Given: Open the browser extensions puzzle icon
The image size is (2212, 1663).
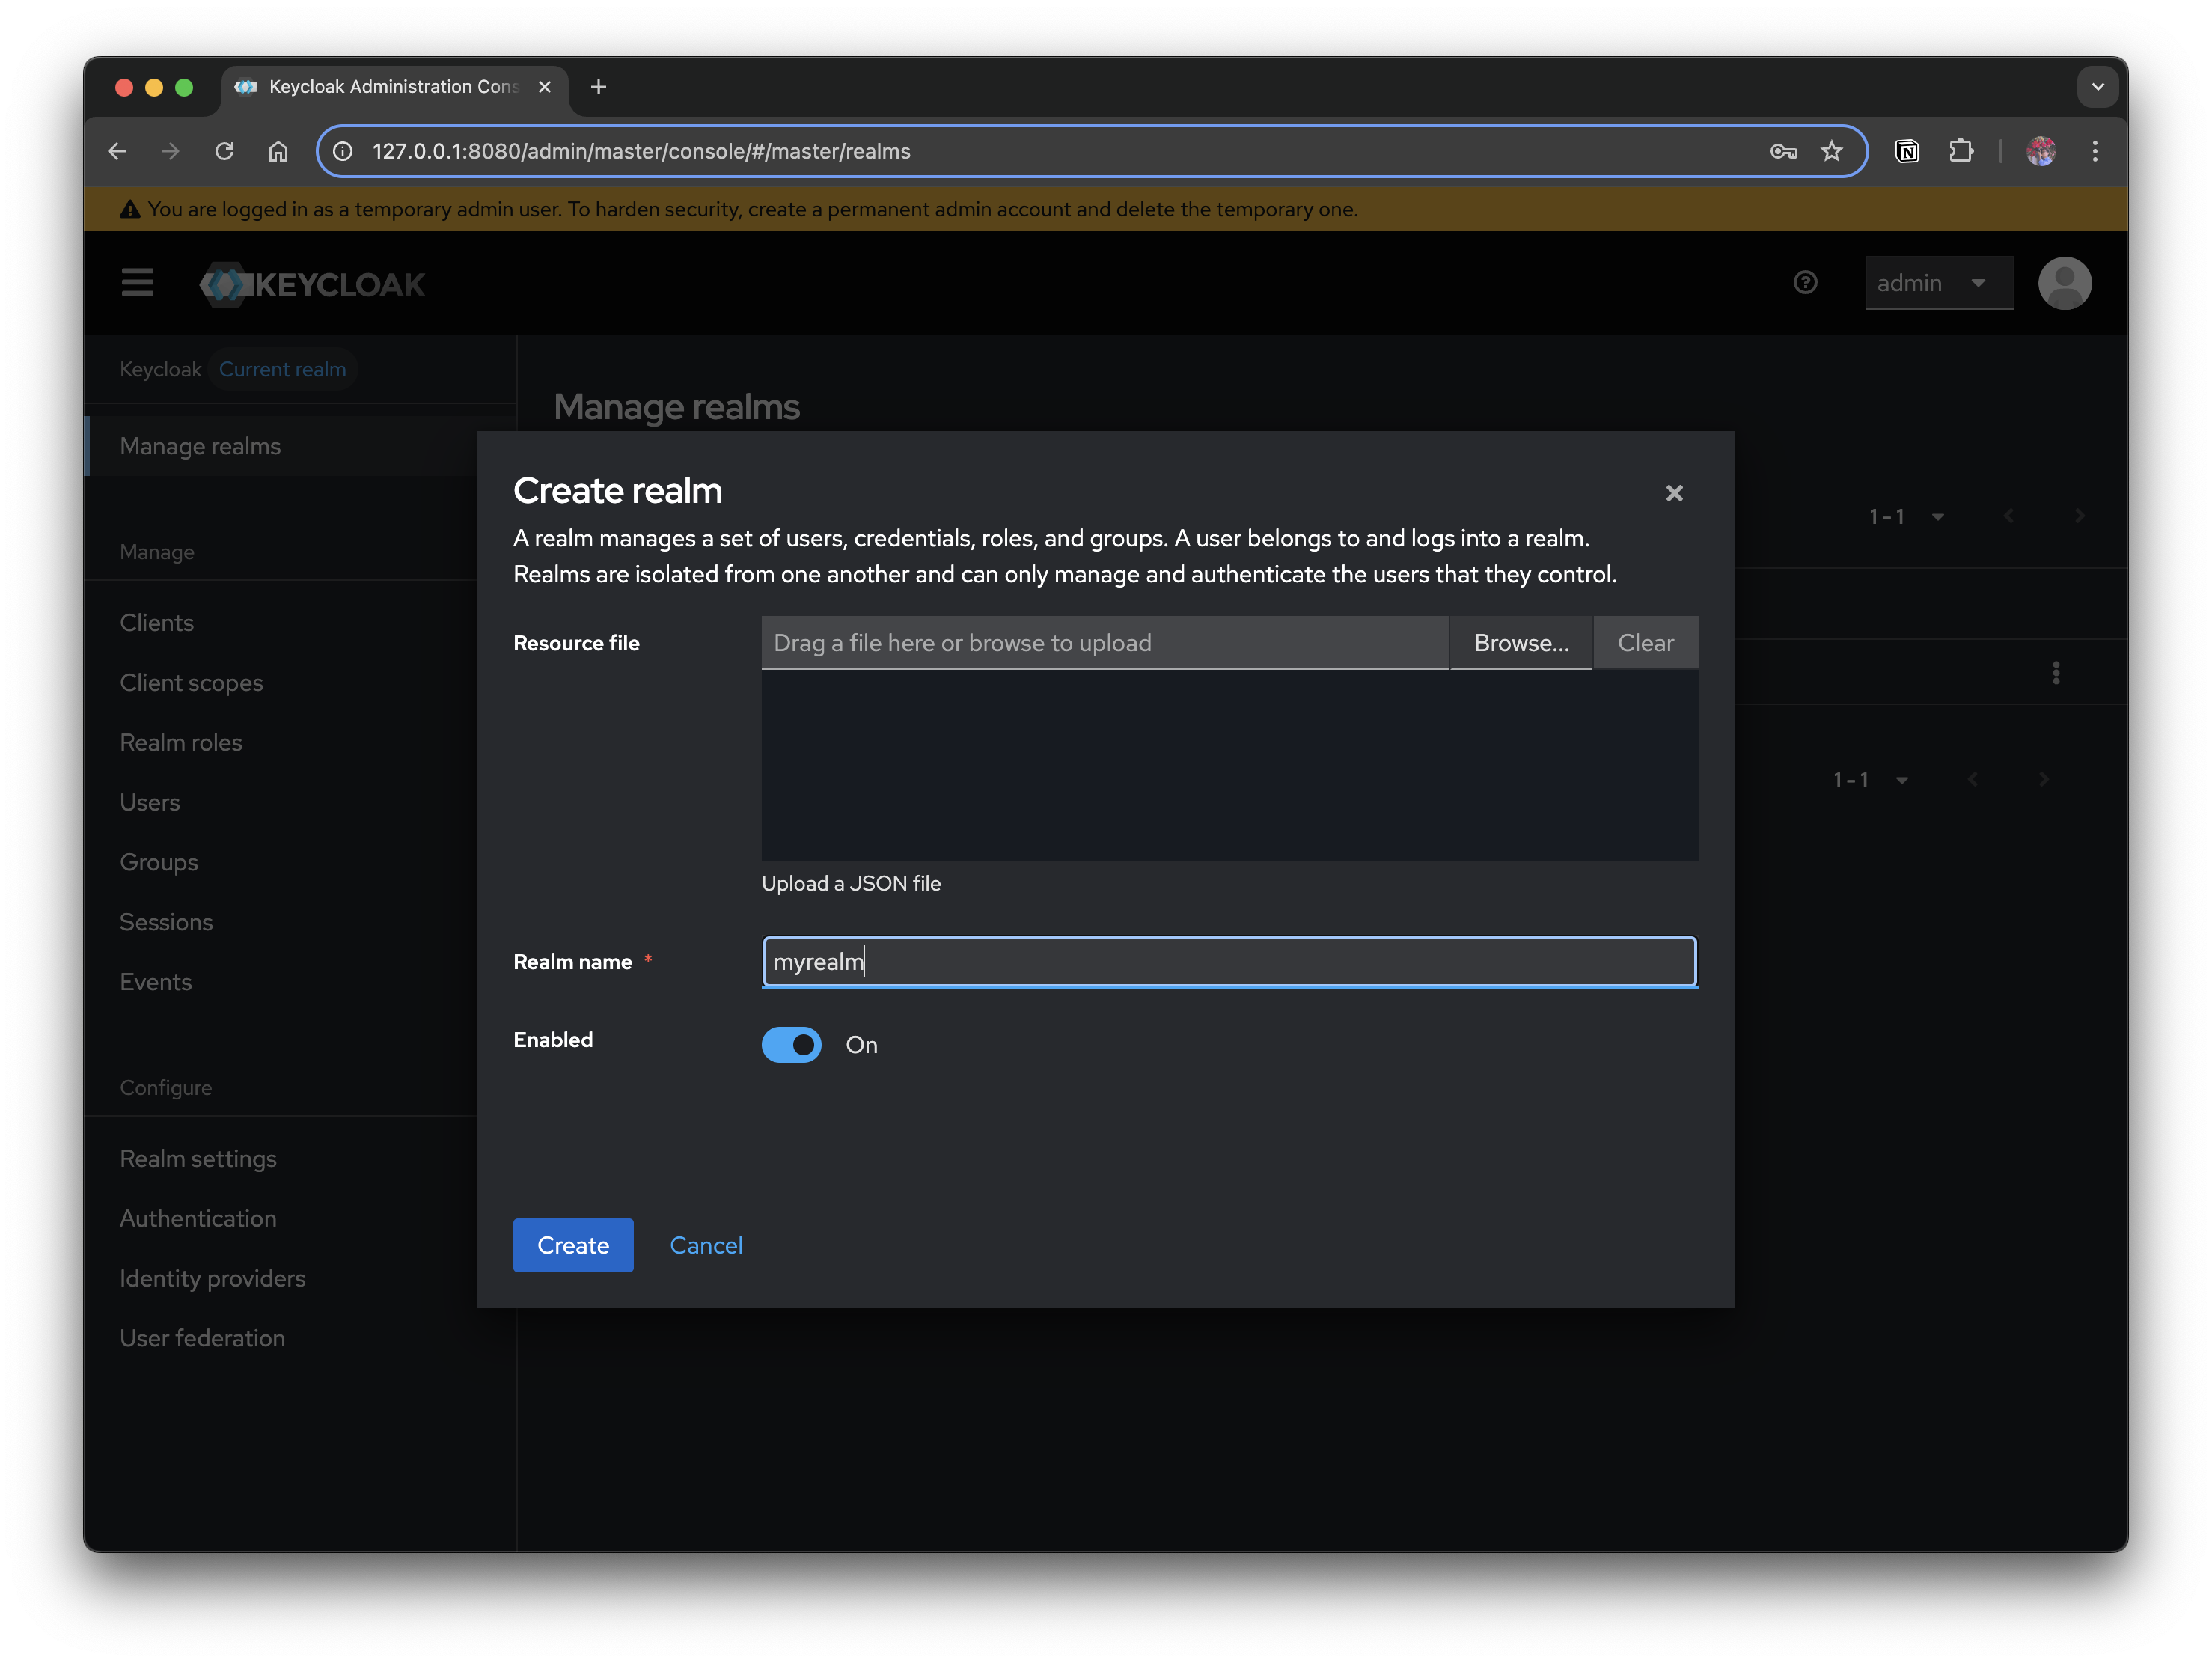Looking at the screenshot, I should coord(1961,151).
